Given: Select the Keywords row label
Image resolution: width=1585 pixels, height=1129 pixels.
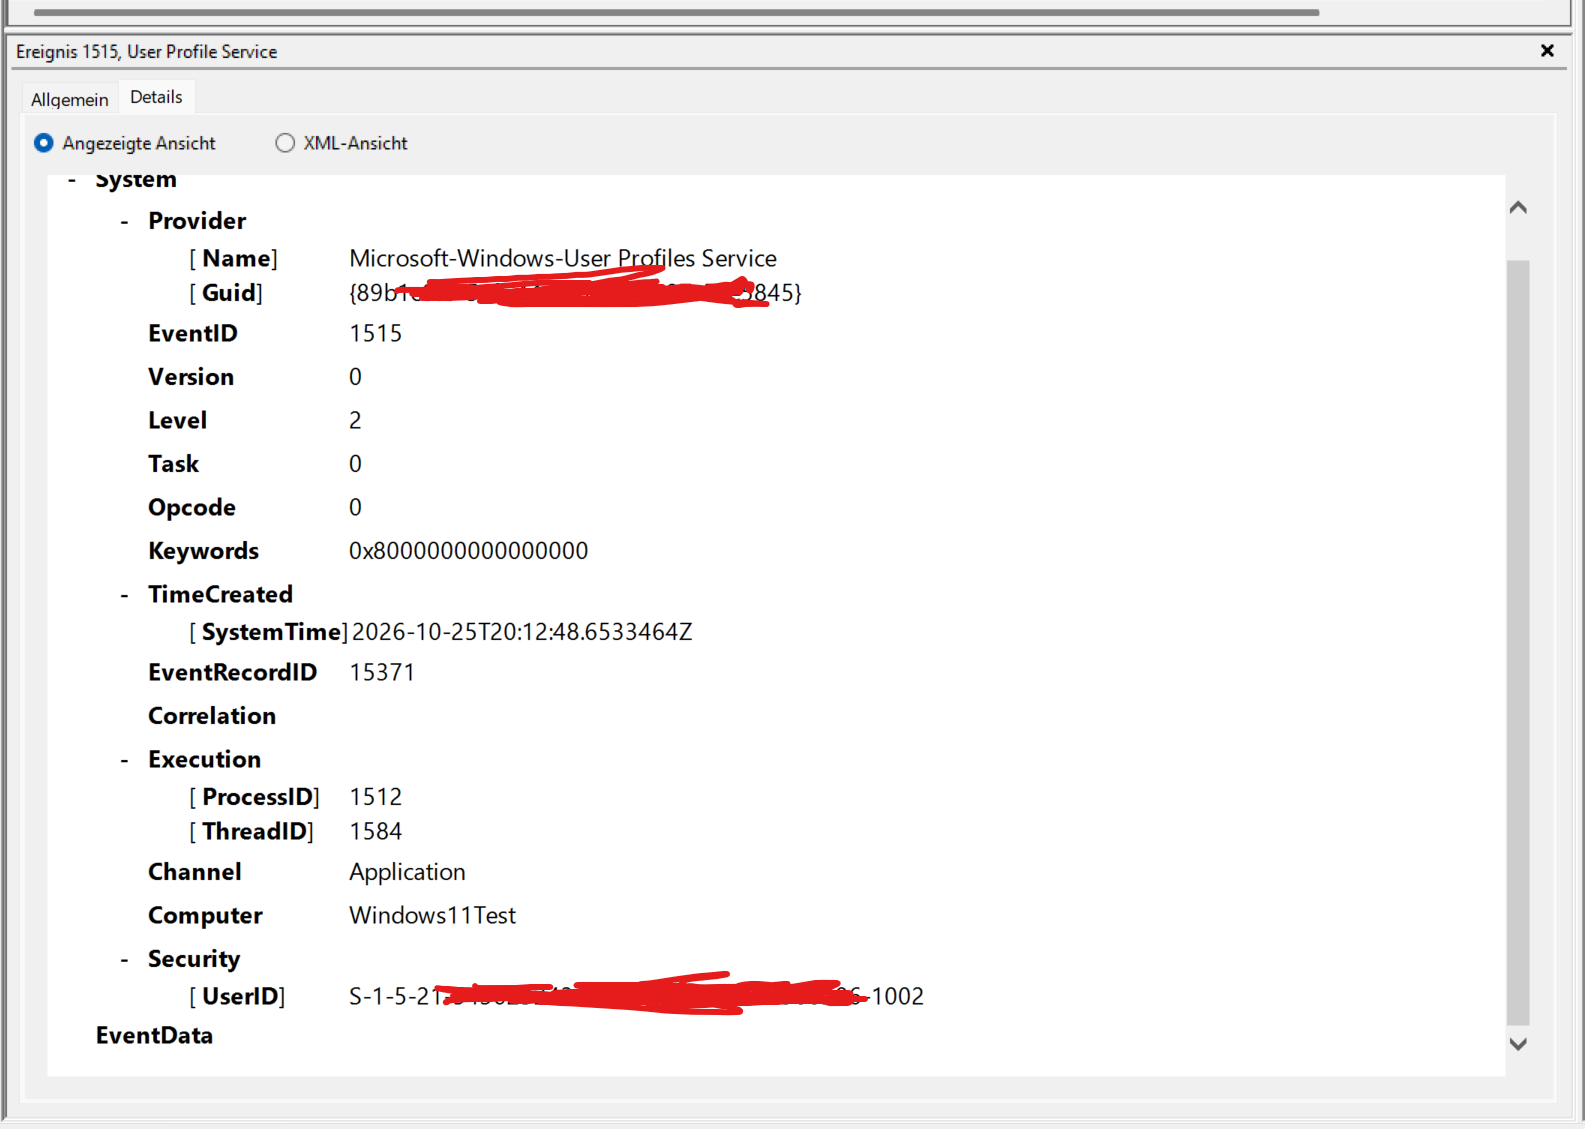Looking at the screenshot, I should (203, 551).
